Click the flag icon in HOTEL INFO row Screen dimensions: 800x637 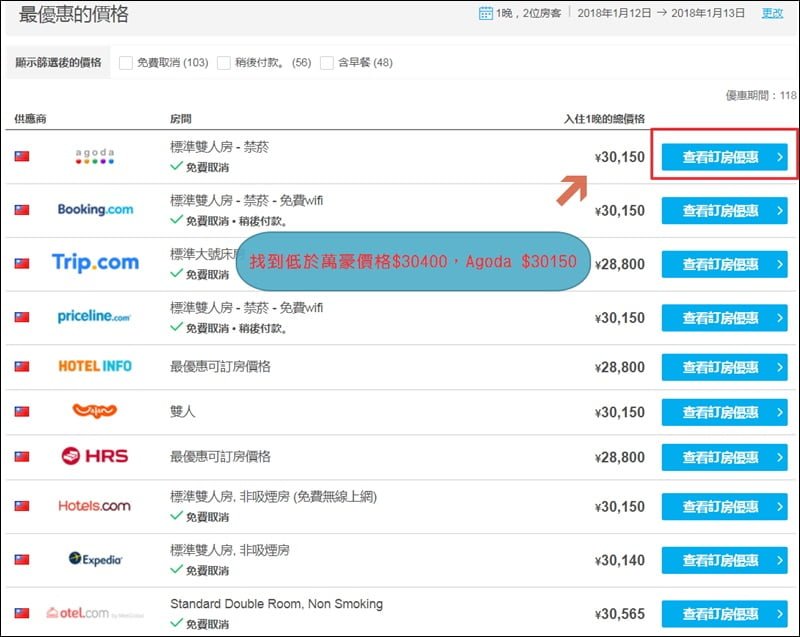22,366
